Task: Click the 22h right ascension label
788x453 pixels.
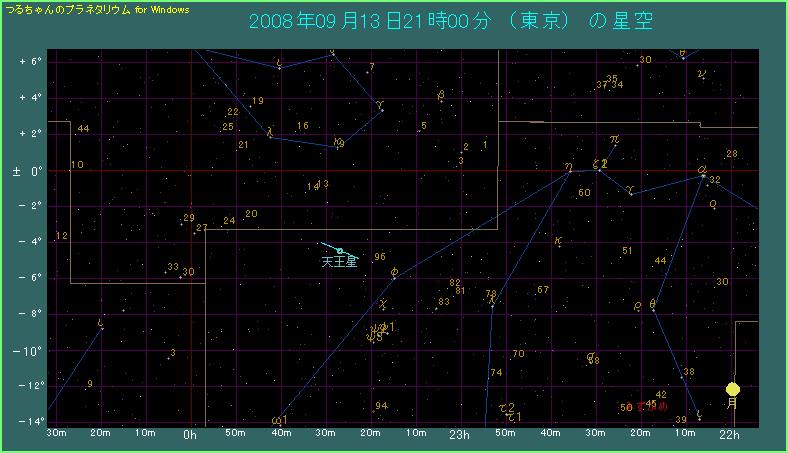Action: click(730, 435)
